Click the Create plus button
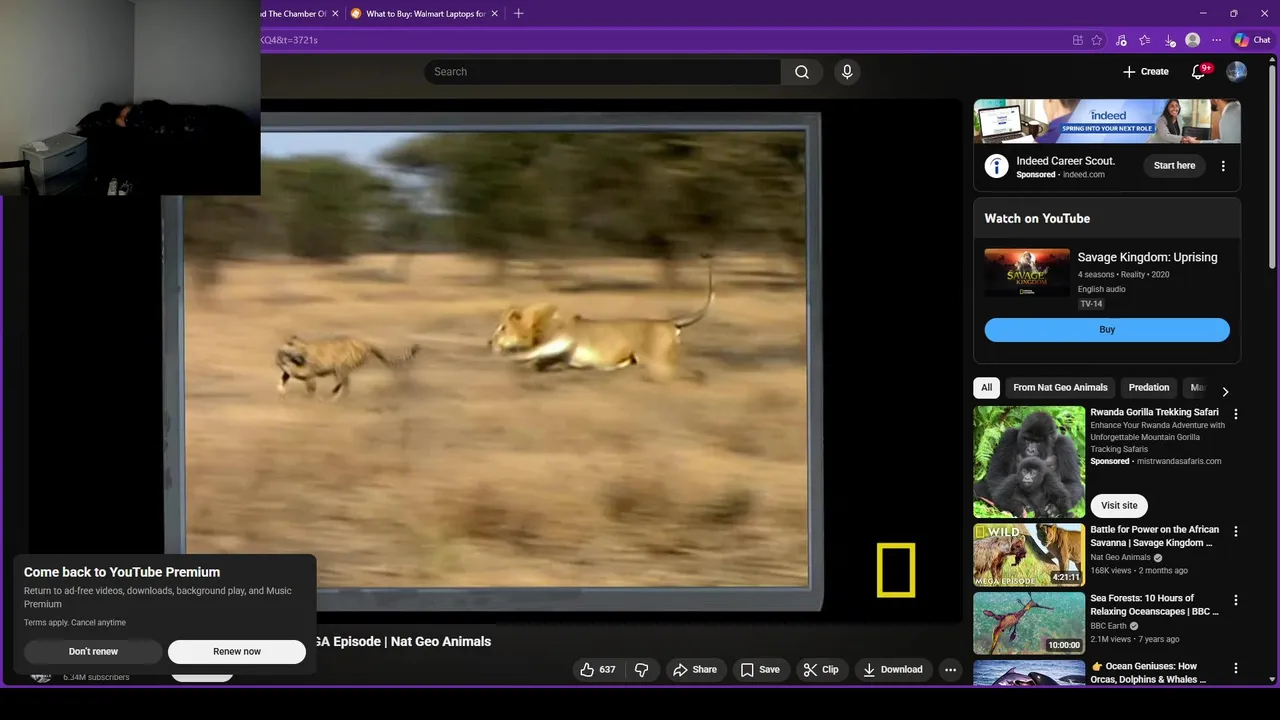The width and height of the screenshot is (1280, 720). [1146, 72]
